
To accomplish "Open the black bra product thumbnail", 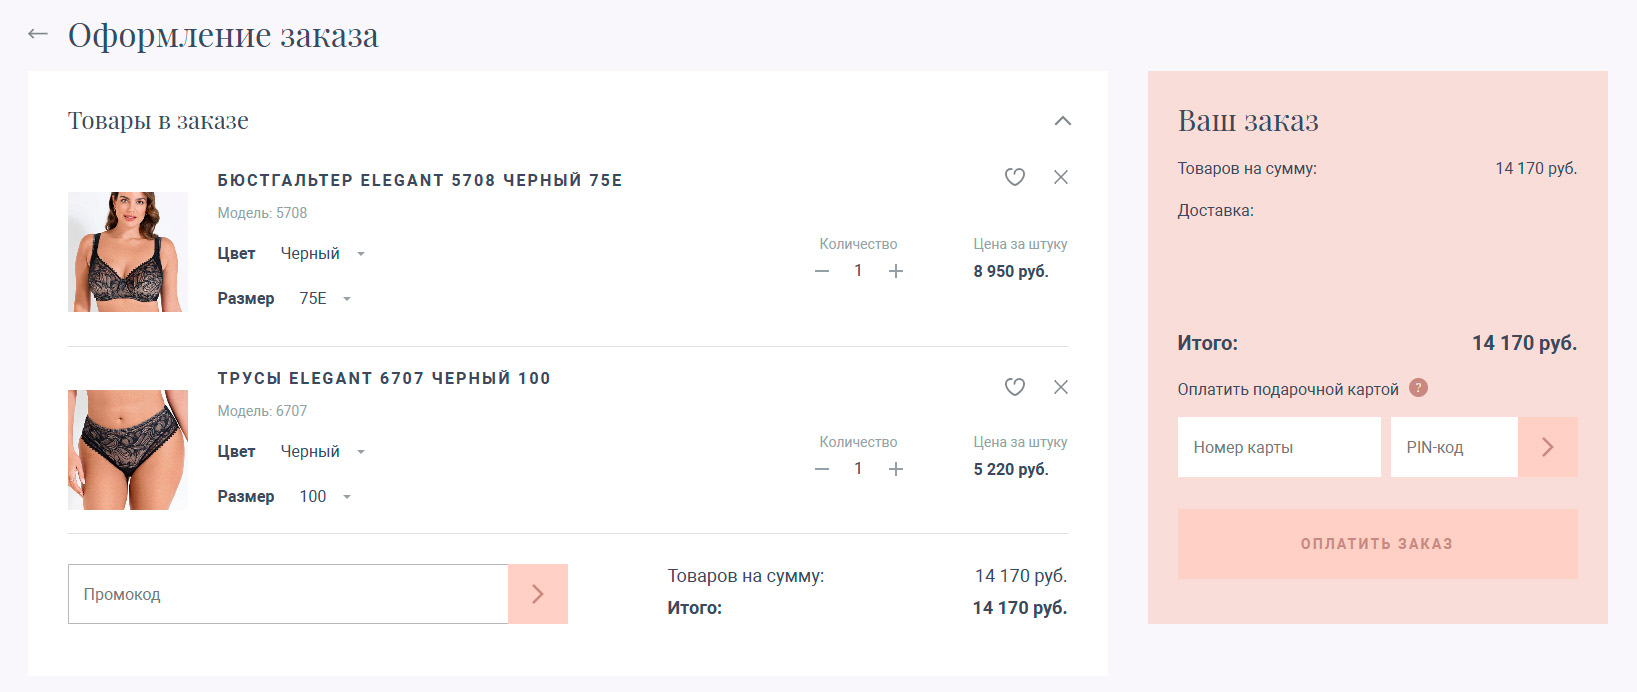I will (128, 252).
